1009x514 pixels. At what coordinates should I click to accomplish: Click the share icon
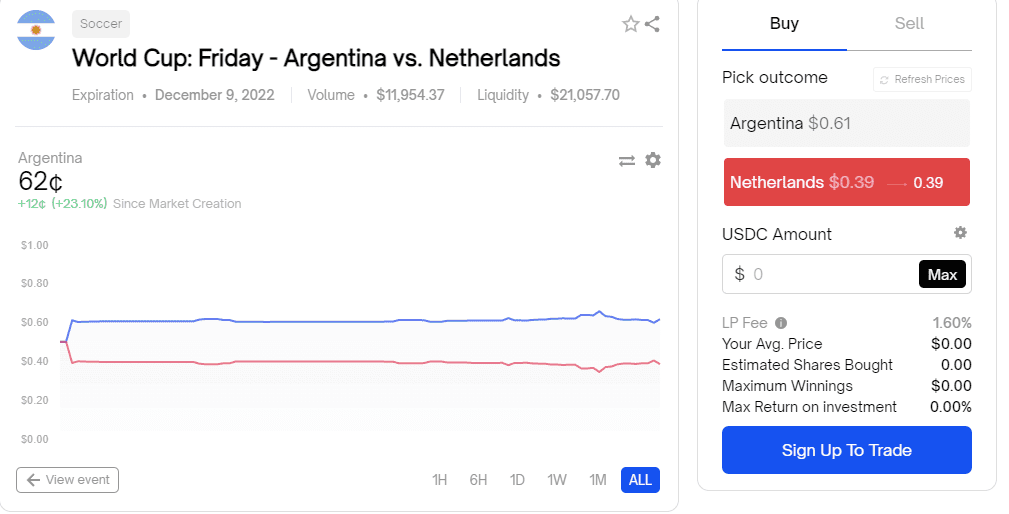tap(652, 24)
